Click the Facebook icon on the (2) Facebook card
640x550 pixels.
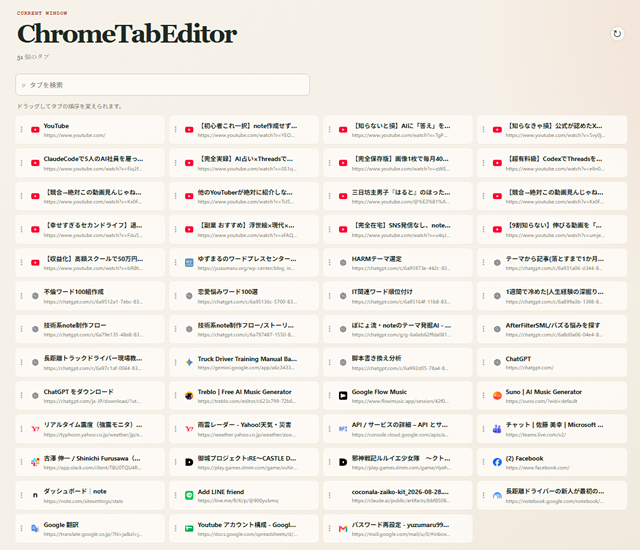tap(497, 462)
